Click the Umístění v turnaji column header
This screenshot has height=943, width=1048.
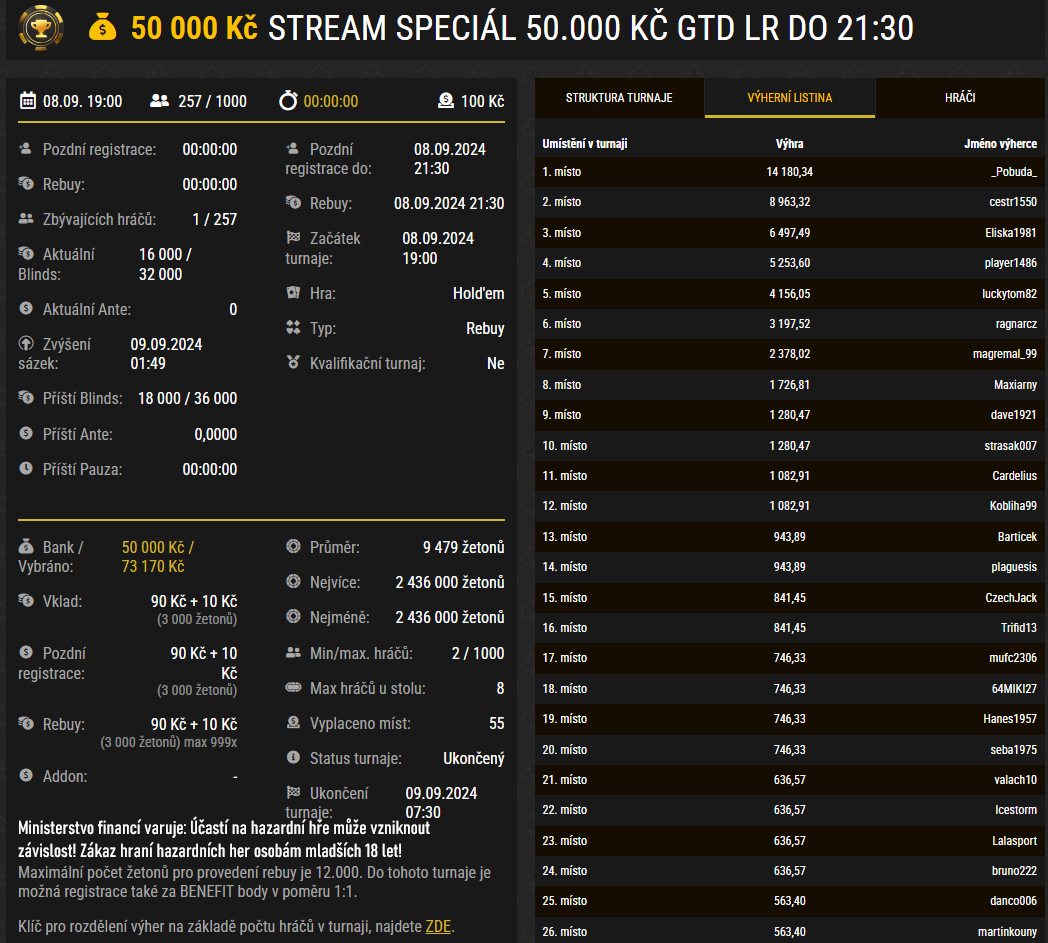(584, 144)
